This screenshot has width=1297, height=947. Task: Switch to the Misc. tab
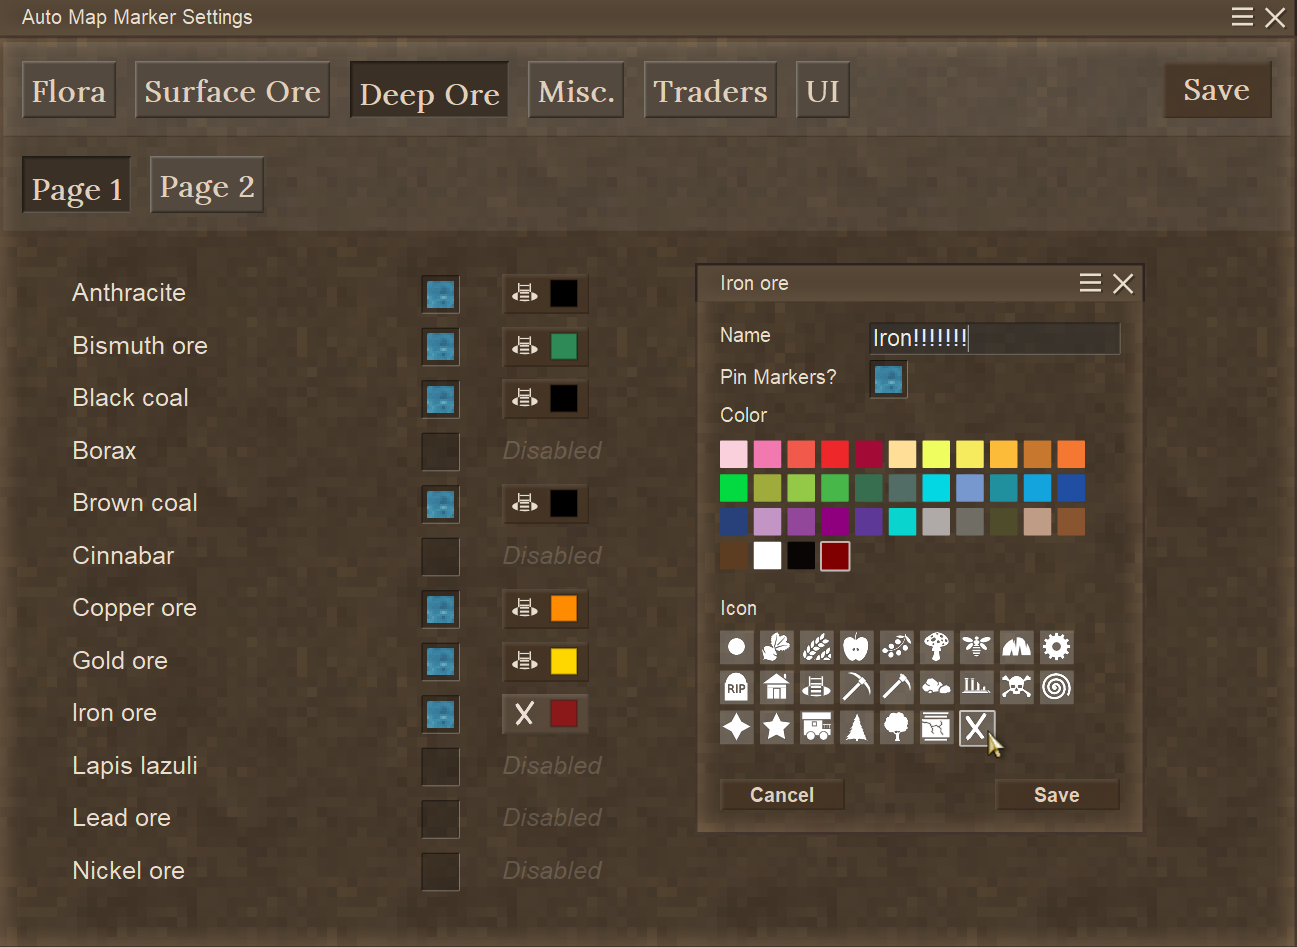coord(576,90)
